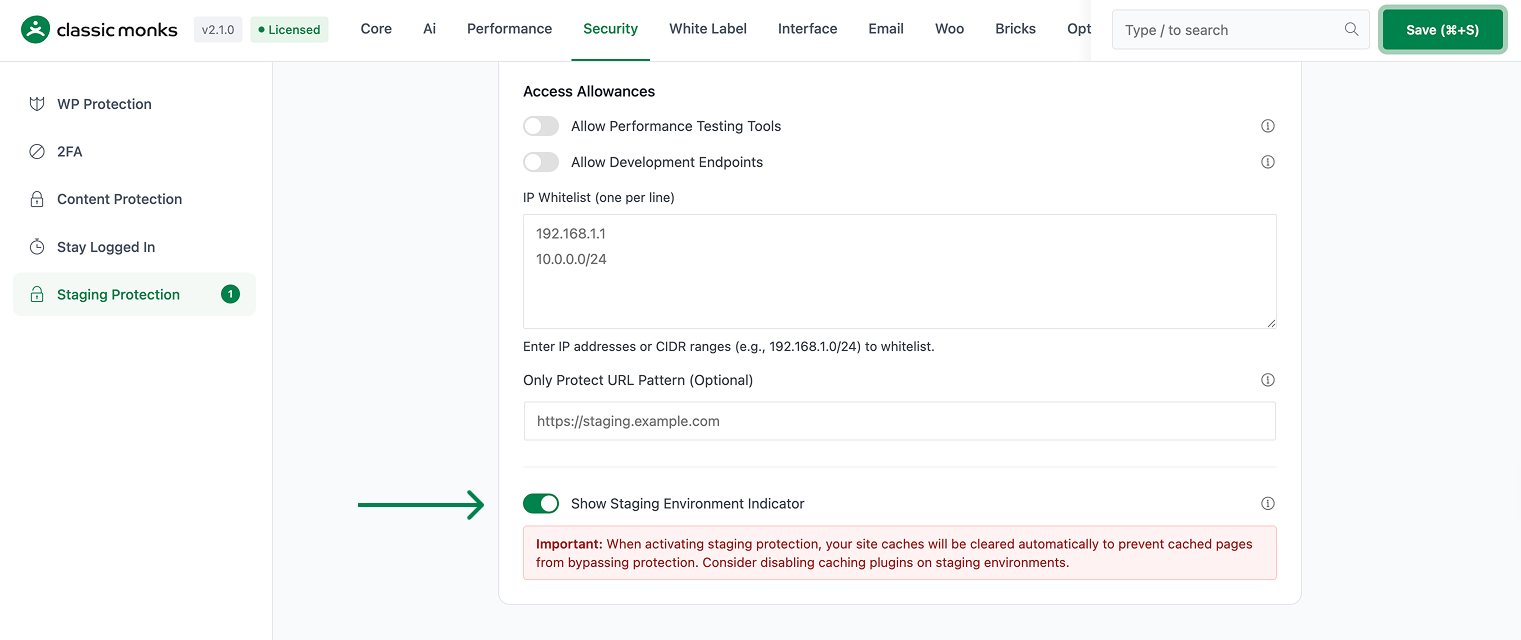Click the 2FA sidebar icon

click(37, 152)
